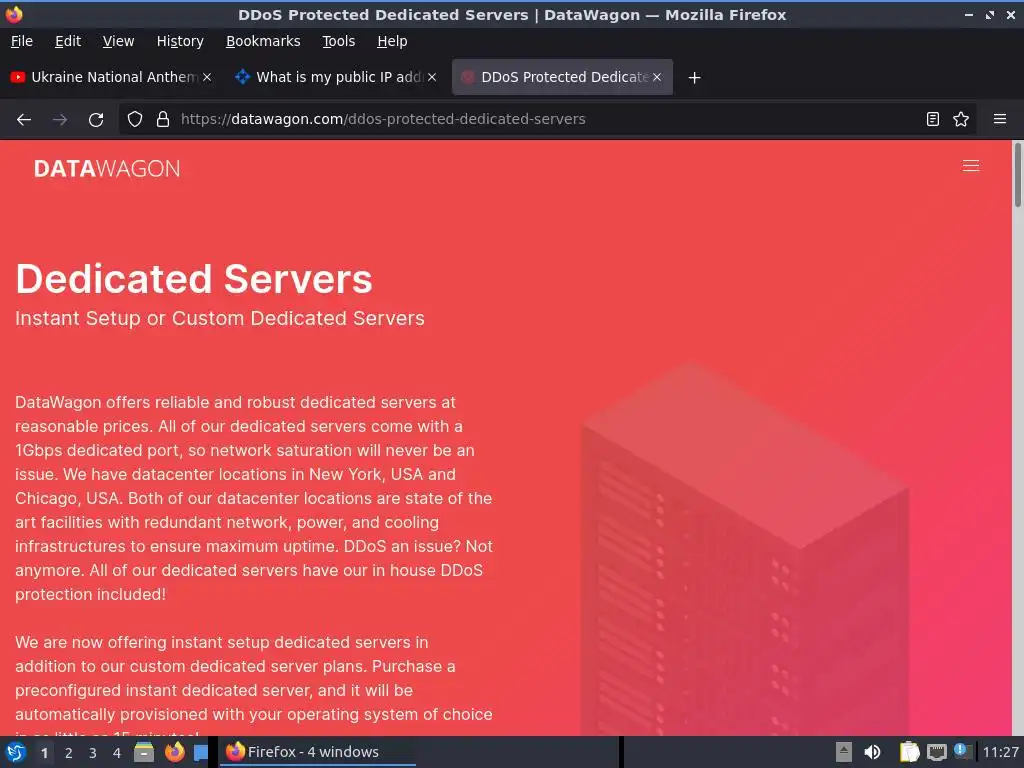Image resolution: width=1024 pixels, height=768 pixels.
Task: Open DataWagon site hamburger menu
Action: (970, 166)
